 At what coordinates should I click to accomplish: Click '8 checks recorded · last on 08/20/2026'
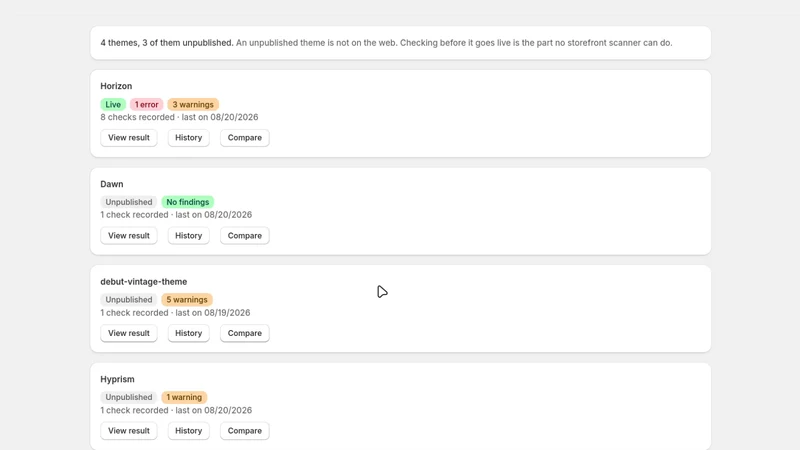[x=179, y=117]
